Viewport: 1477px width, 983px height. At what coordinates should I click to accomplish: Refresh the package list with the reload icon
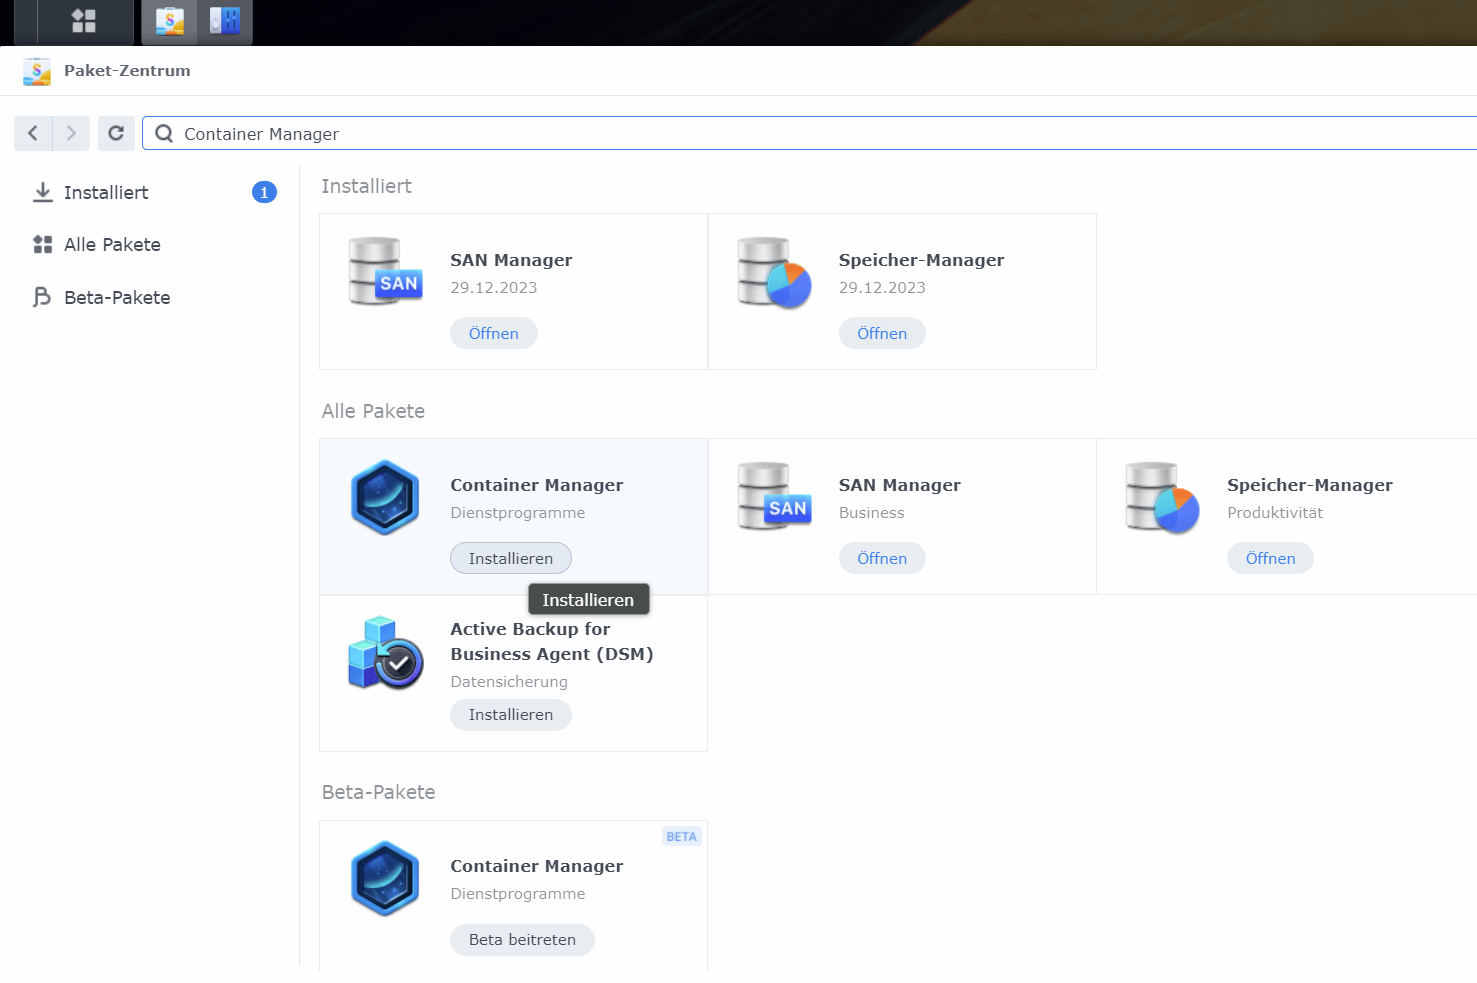(x=116, y=133)
